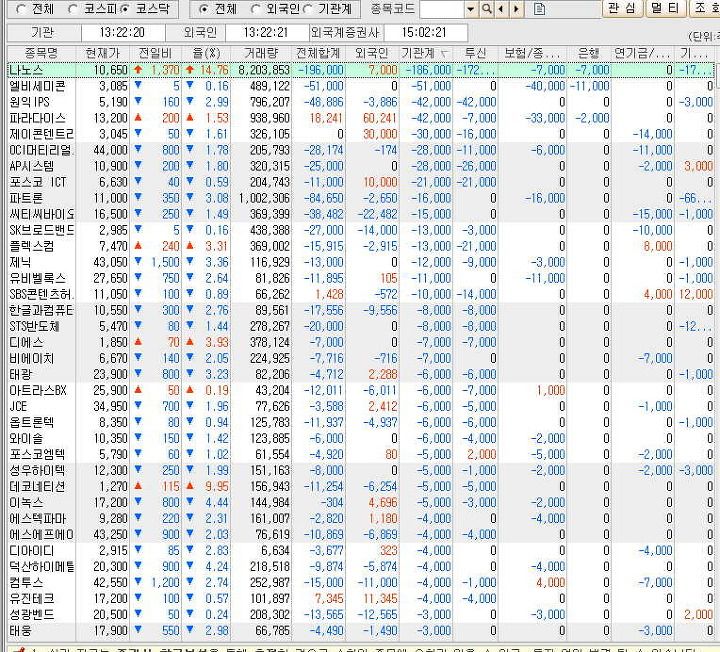Click the previous stock left-arrow icon
This screenshot has height=652, width=720.
[501, 9]
